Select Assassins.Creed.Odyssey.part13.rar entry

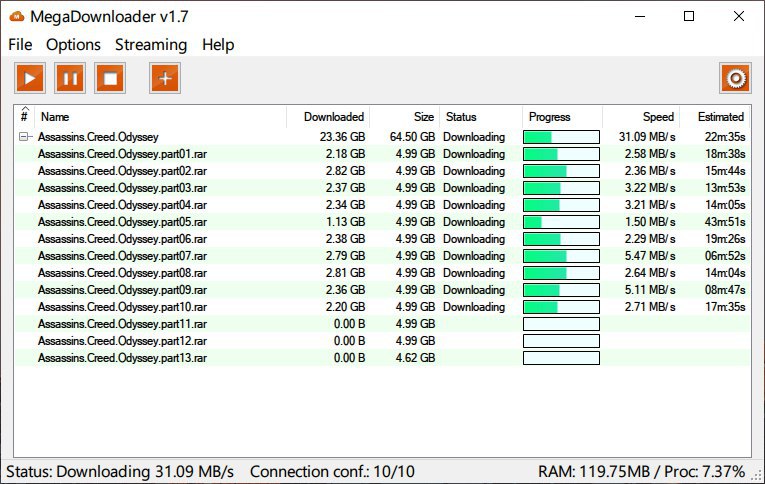coord(122,358)
